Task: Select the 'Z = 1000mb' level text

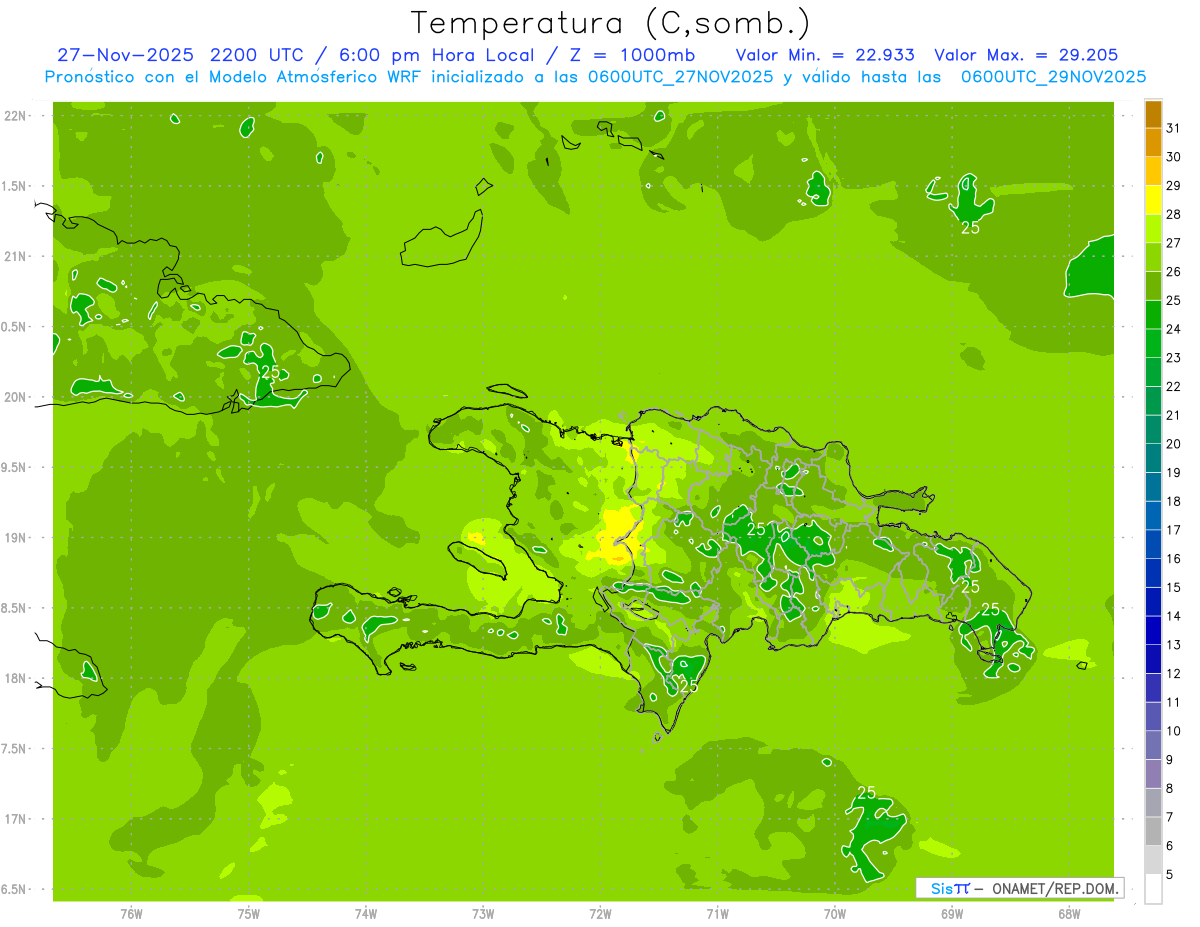Action: (x=632, y=55)
